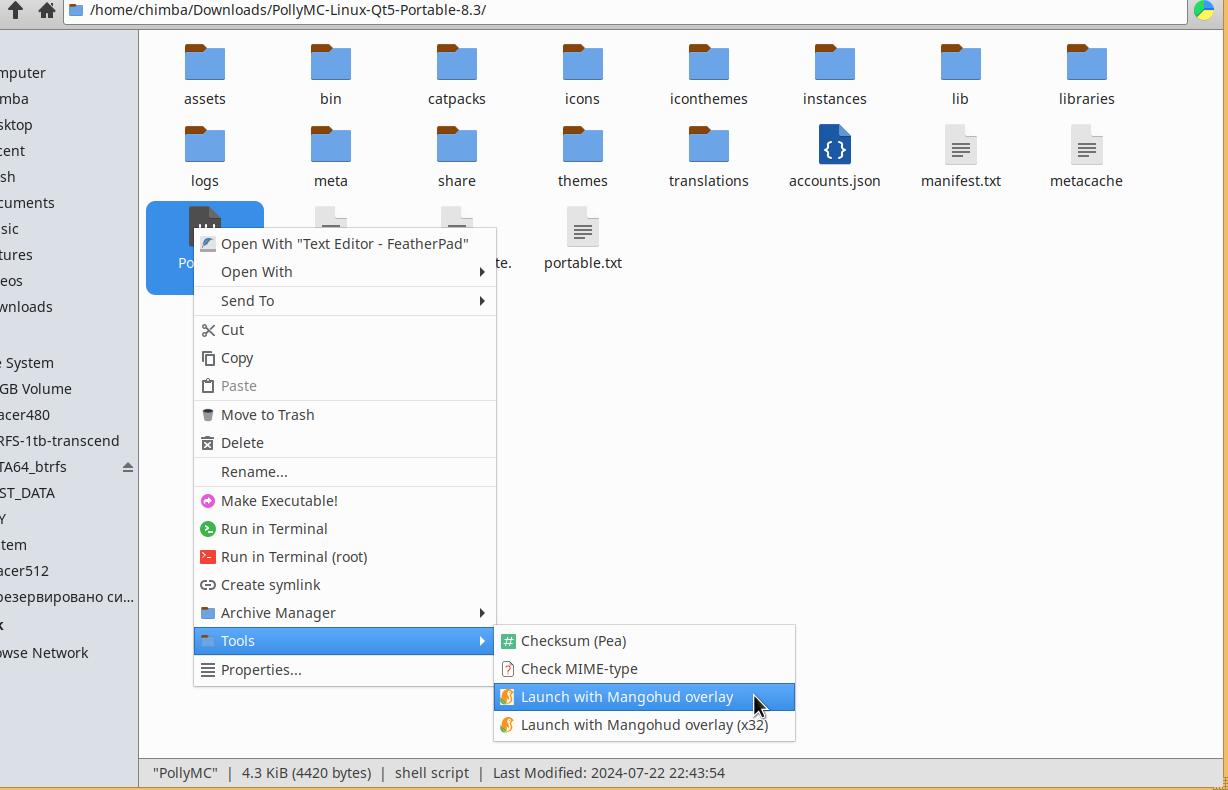
Task: Open the instances folder
Action: (835, 75)
